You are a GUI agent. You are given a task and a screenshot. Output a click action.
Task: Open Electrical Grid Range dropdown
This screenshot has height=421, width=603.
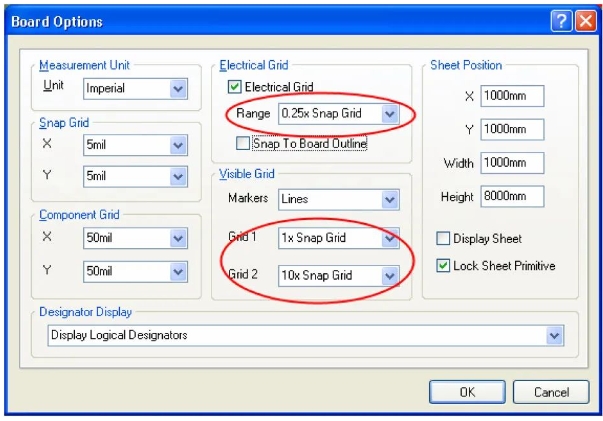pyautogui.click(x=389, y=115)
